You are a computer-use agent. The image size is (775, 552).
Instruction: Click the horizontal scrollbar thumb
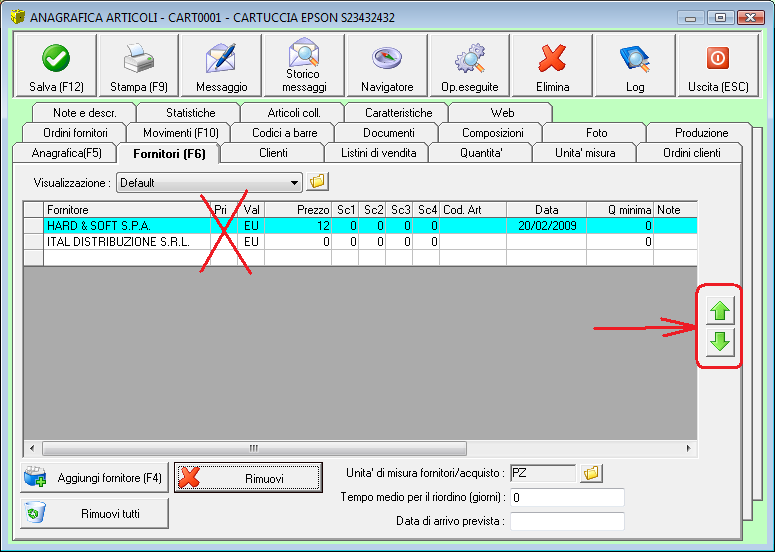(254, 448)
